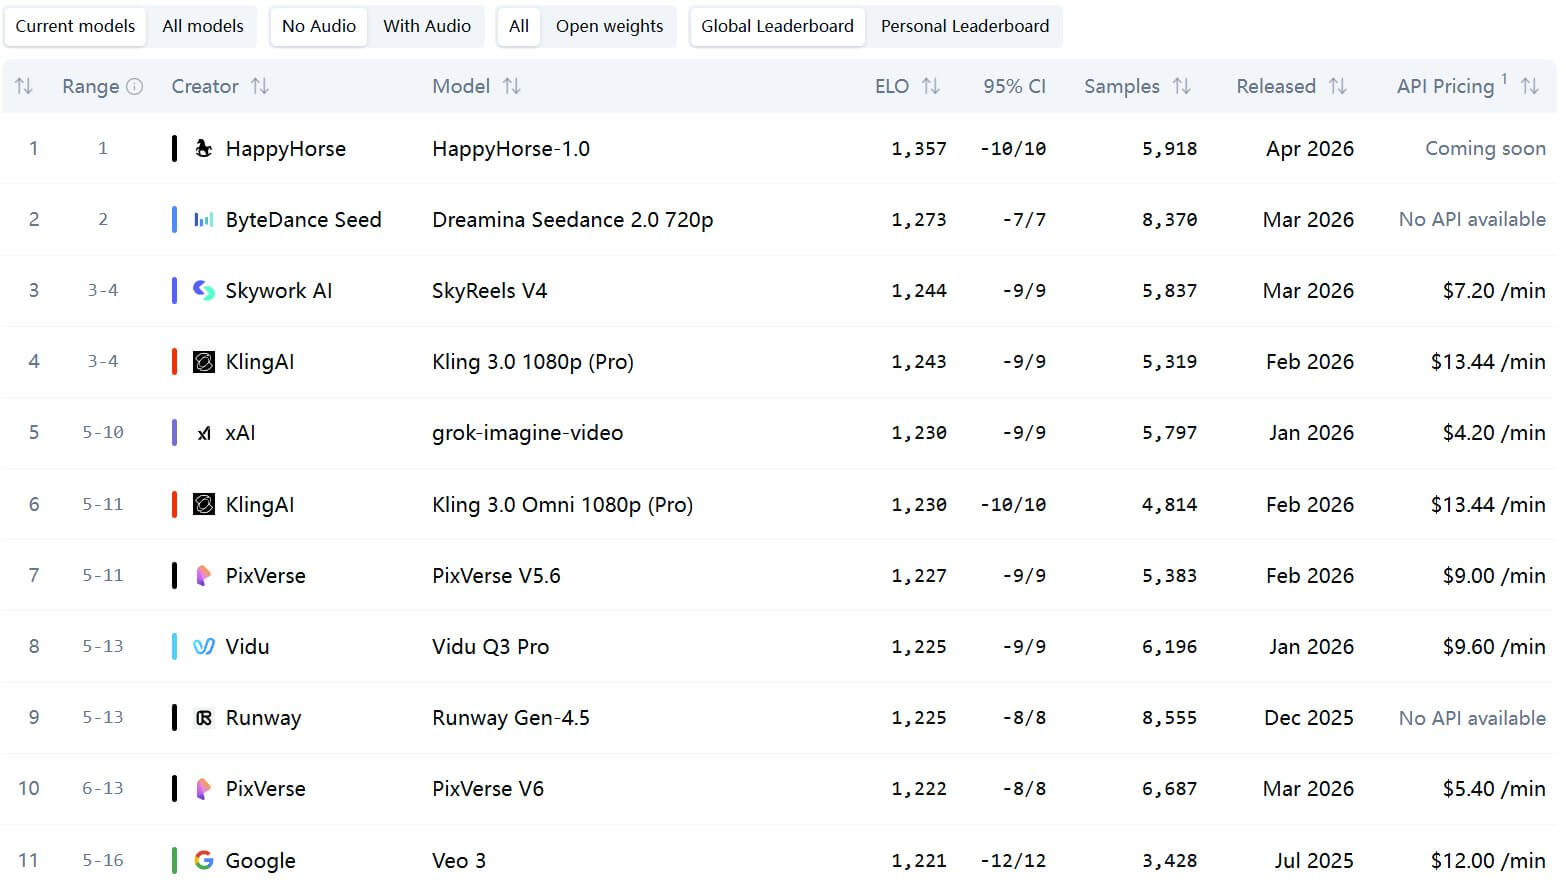Click the Vidu logo icon
This screenshot has height=894, width=1566.
(203, 647)
